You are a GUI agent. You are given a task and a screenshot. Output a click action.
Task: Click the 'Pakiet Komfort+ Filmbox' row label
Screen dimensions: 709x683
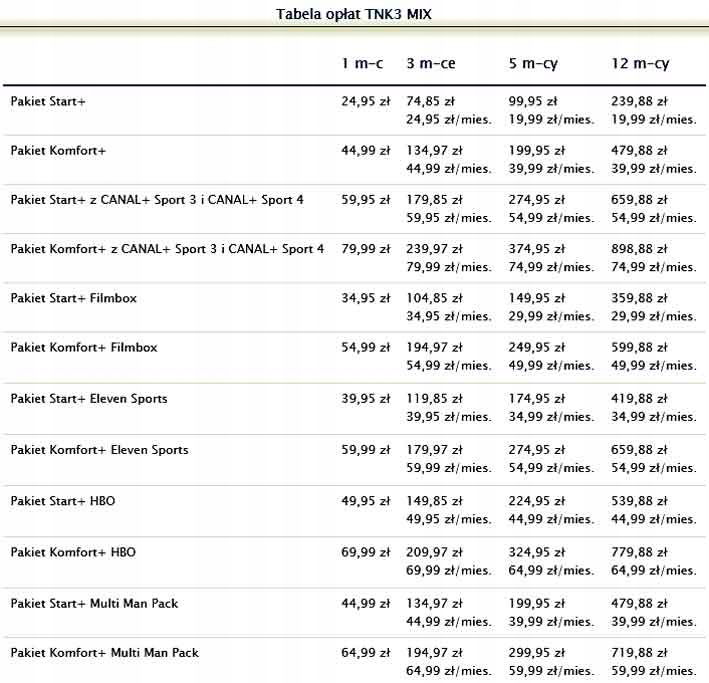[84, 347]
